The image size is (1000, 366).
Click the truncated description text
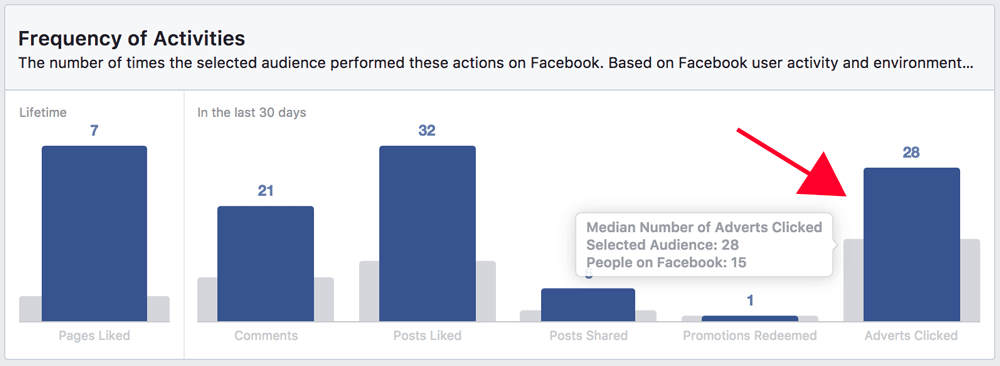click(x=496, y=64)
